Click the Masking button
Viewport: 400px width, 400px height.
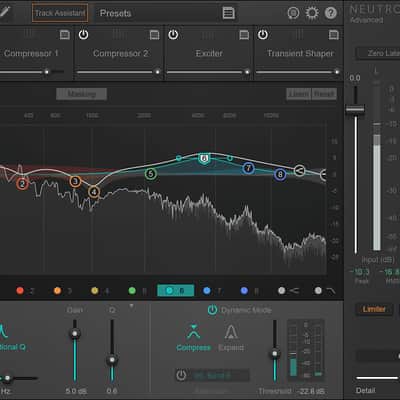point(82,94)
